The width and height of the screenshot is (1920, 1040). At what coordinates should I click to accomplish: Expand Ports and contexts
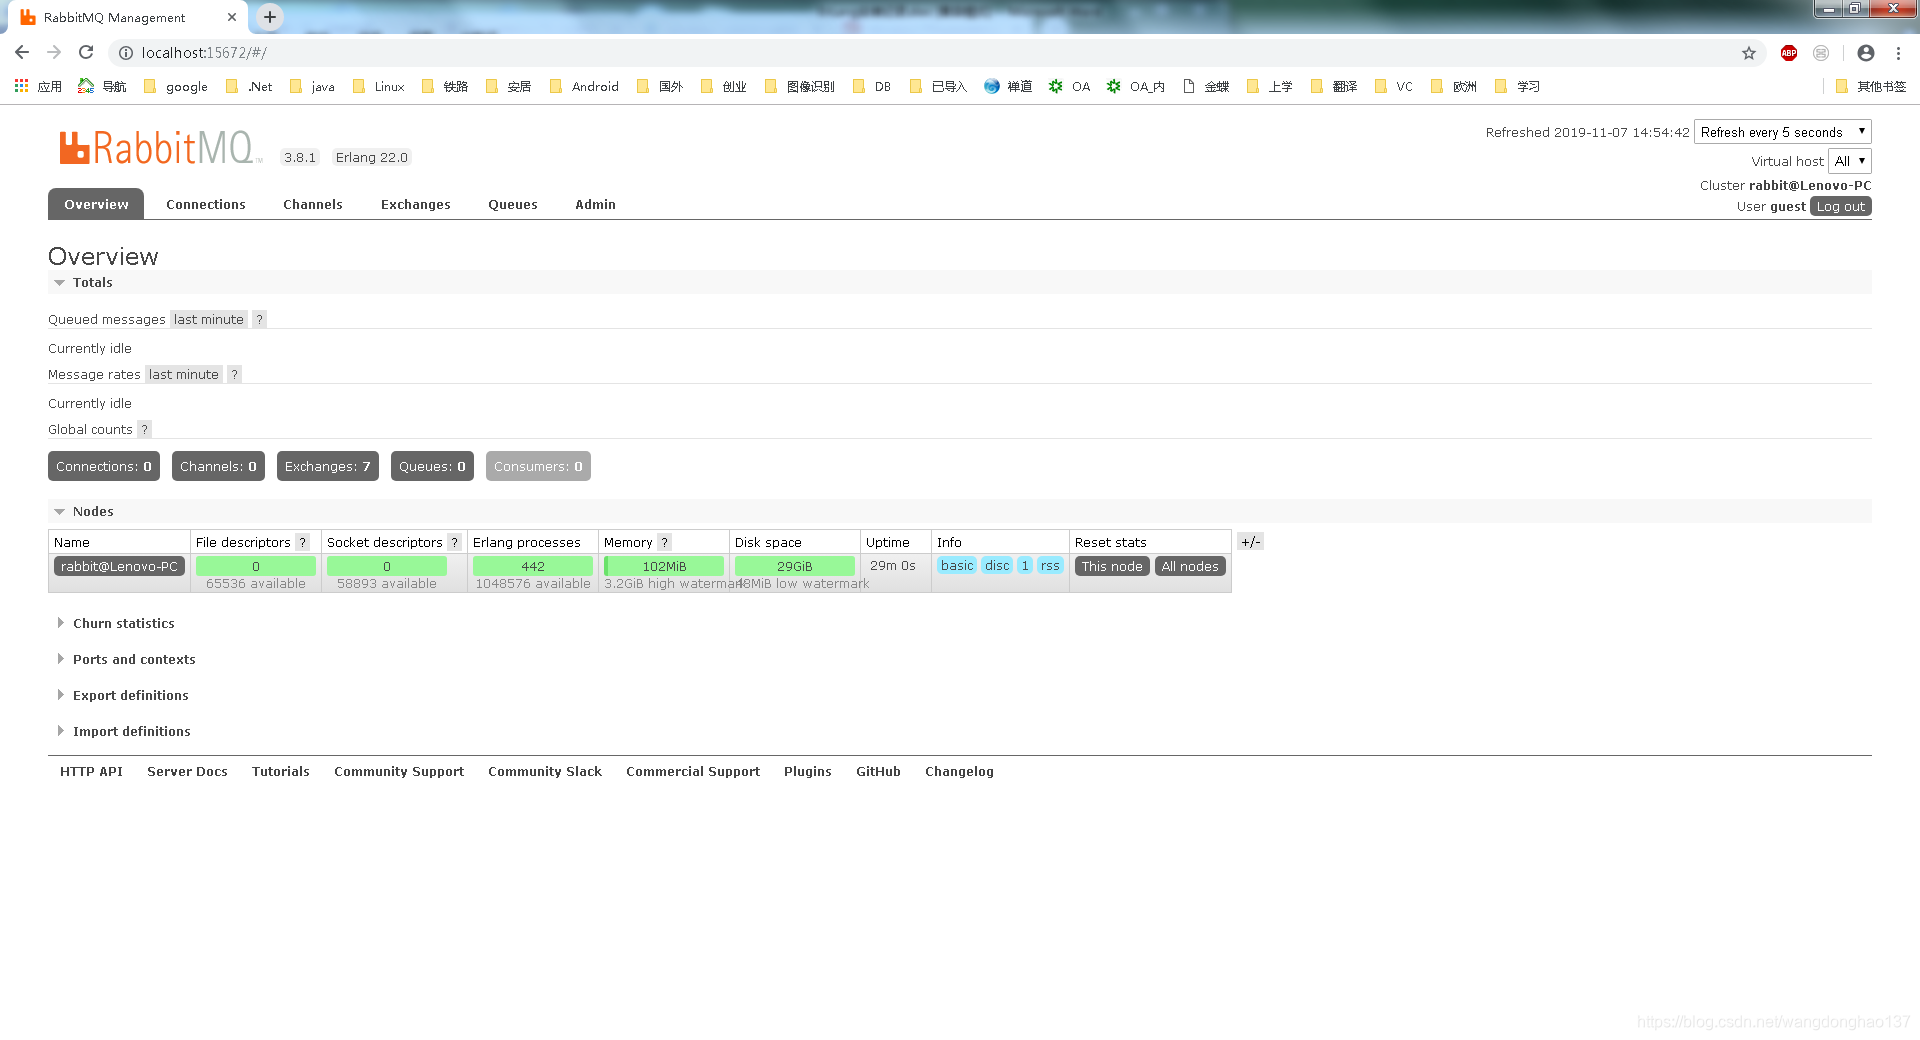coord(126,659)
